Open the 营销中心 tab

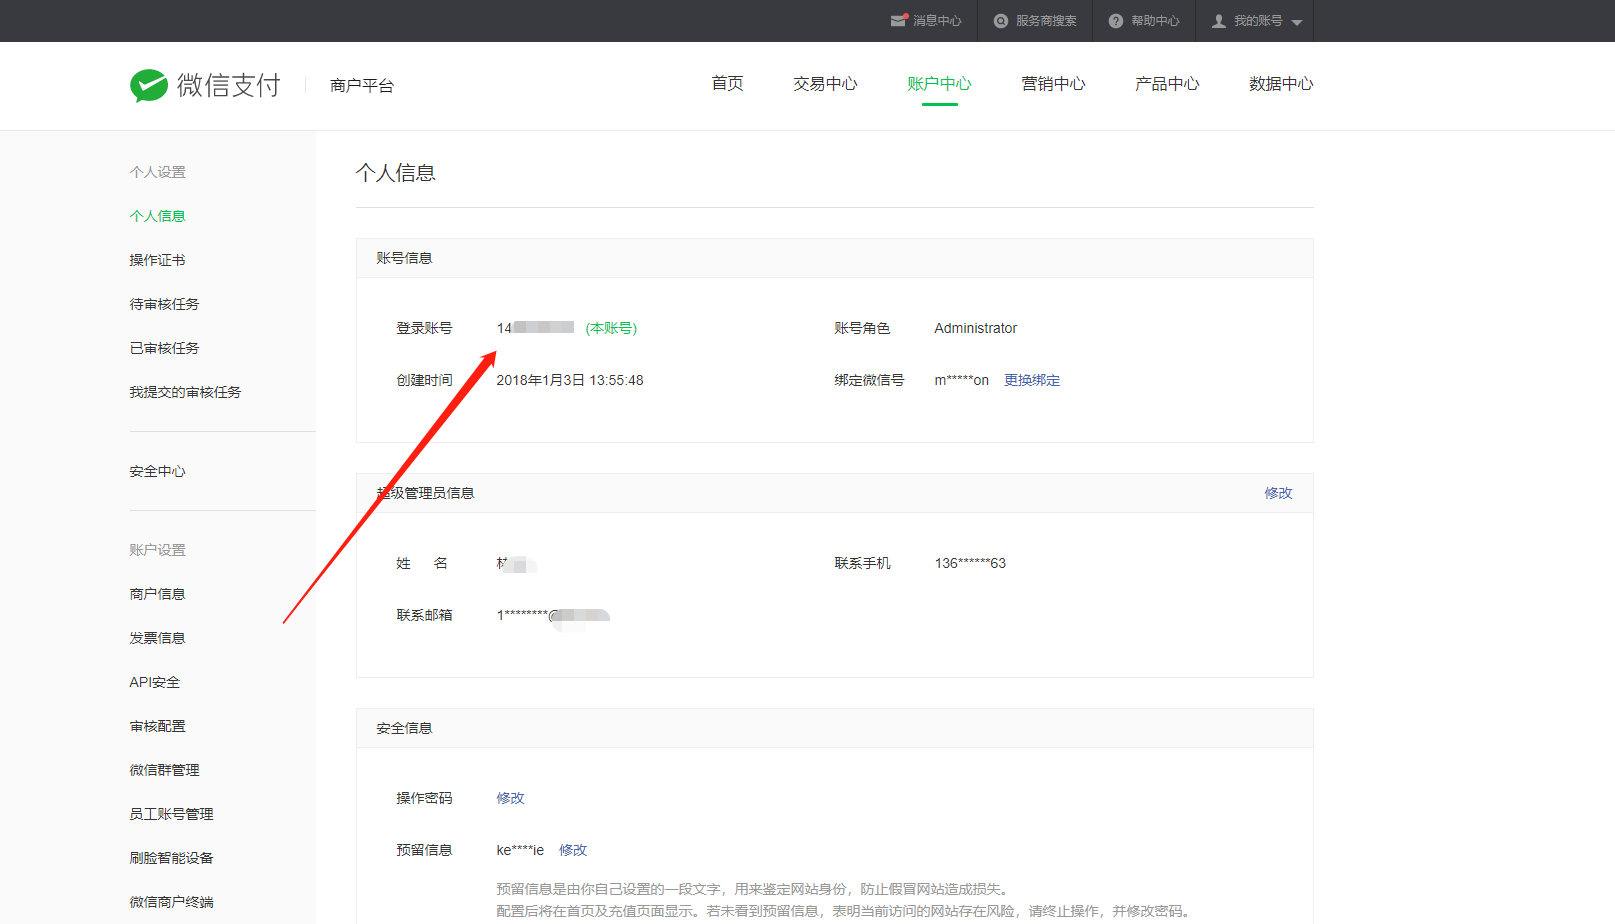(1053, 84)
